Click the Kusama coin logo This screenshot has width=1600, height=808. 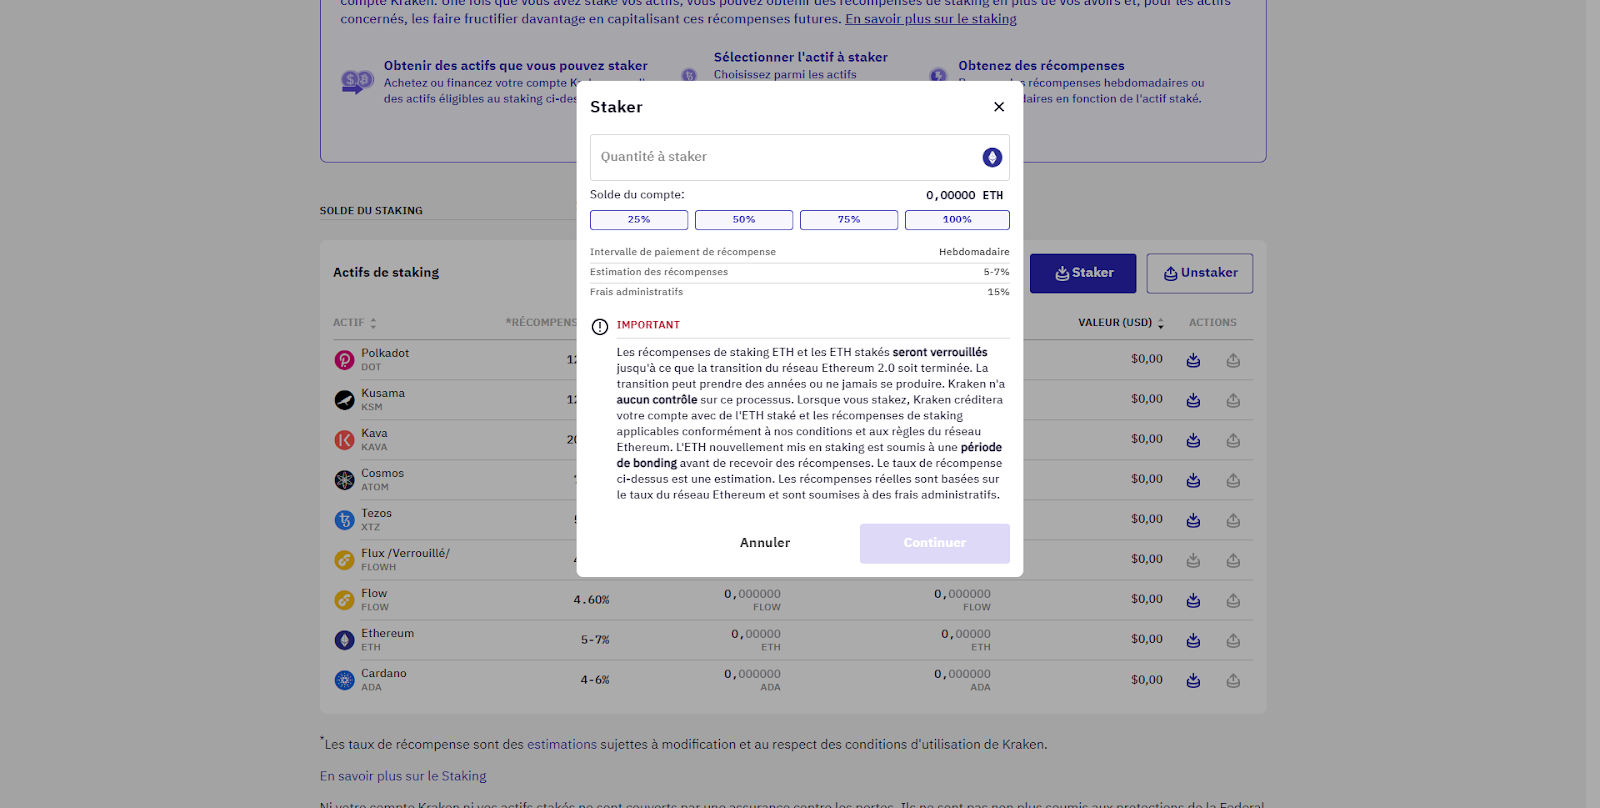(344, 400)
